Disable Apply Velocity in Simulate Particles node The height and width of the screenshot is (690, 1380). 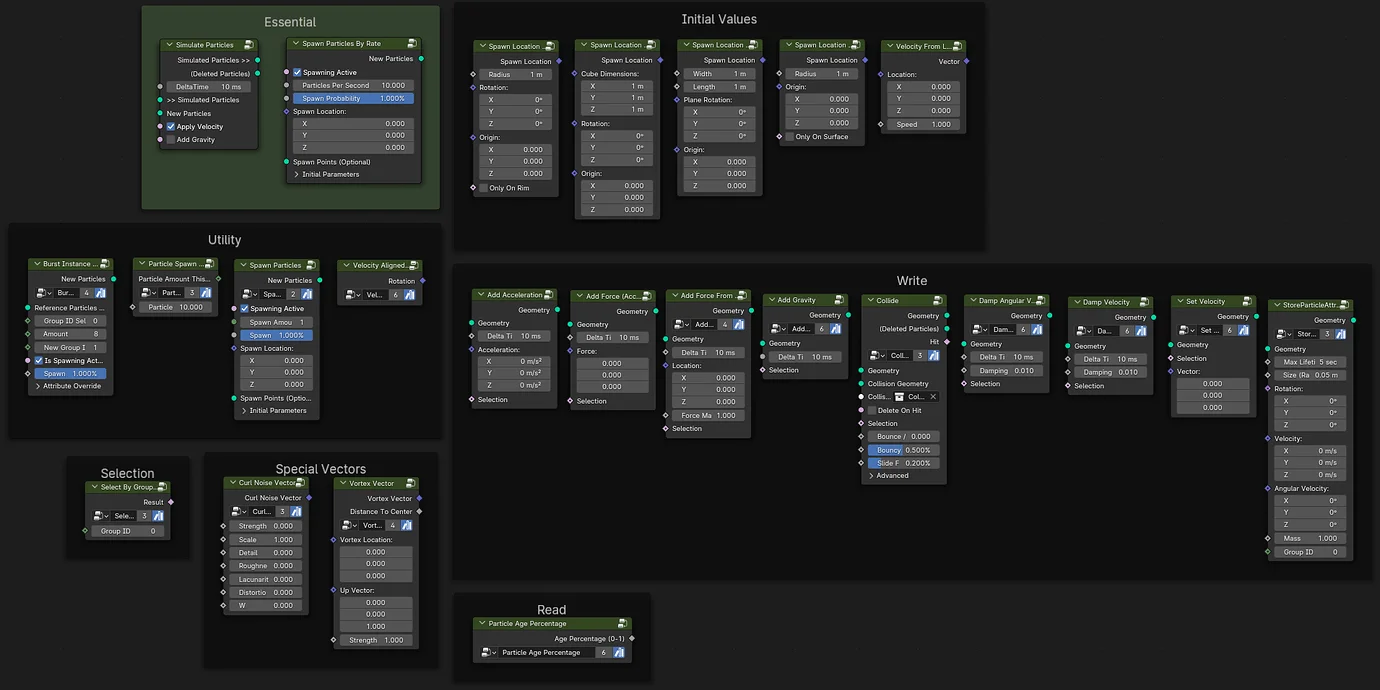[169, 125]
